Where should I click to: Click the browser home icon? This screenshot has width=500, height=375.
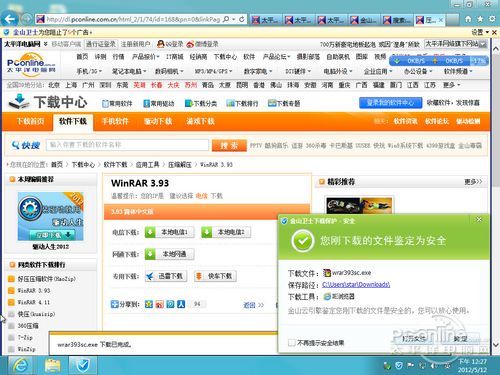pos(468,19)
